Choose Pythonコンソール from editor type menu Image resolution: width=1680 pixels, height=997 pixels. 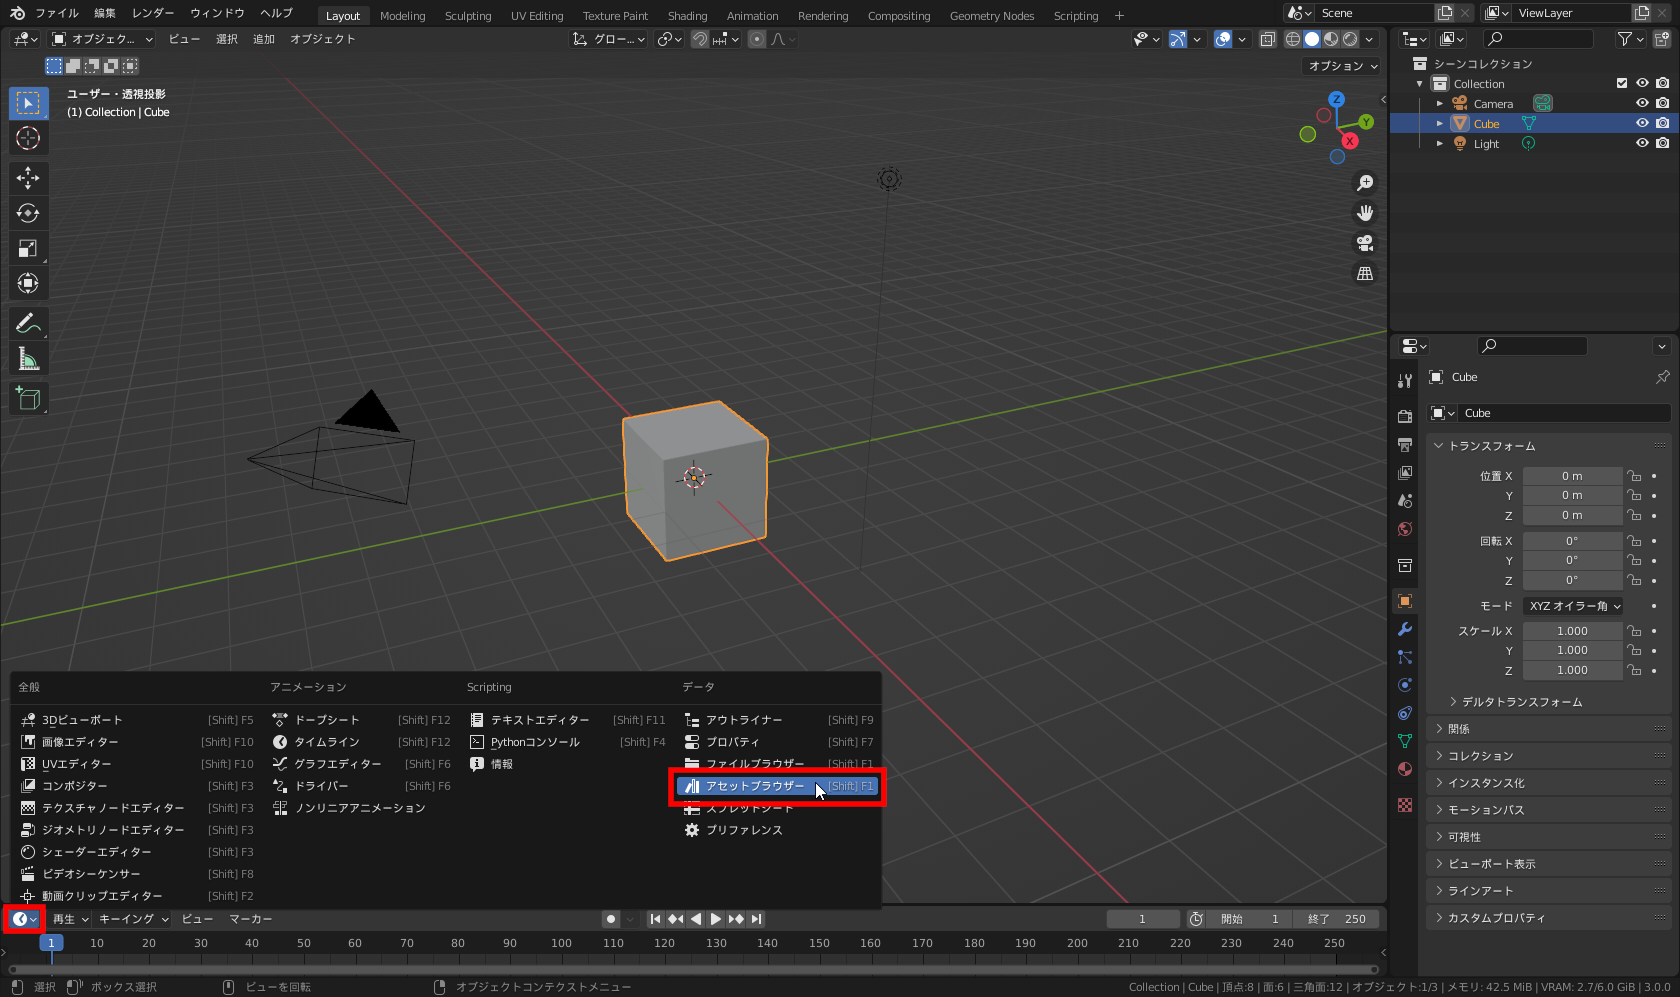coord(567,742)
